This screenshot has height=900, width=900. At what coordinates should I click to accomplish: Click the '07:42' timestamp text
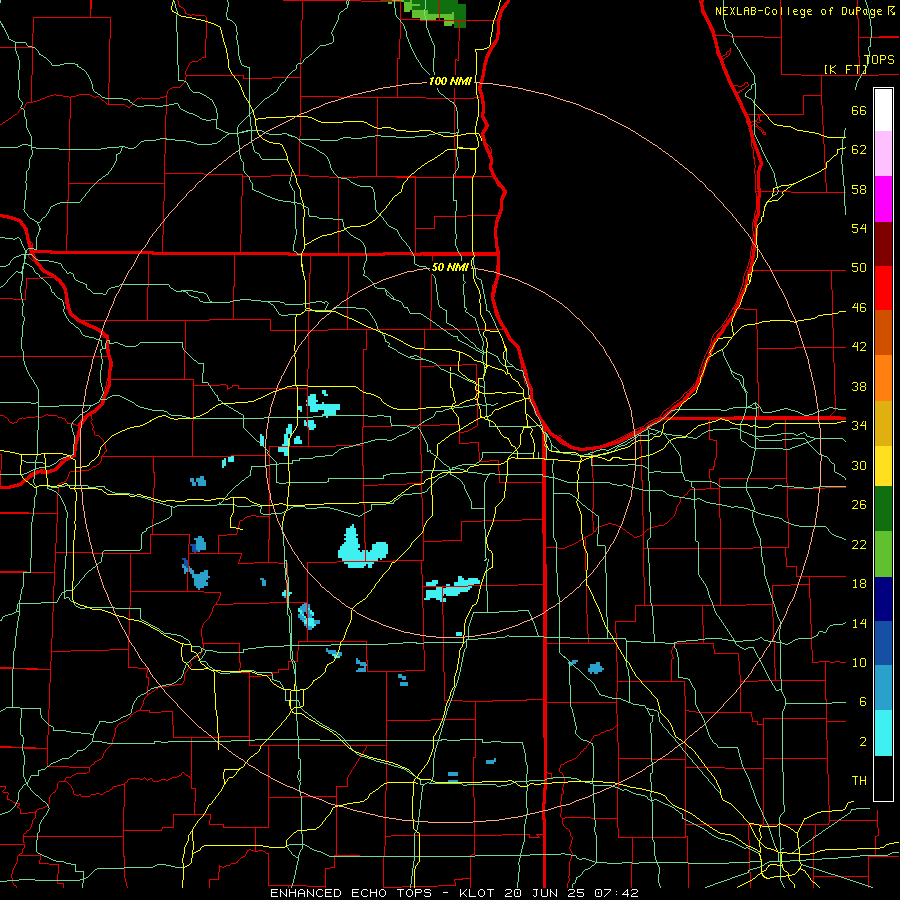click(x=616, y=893)
